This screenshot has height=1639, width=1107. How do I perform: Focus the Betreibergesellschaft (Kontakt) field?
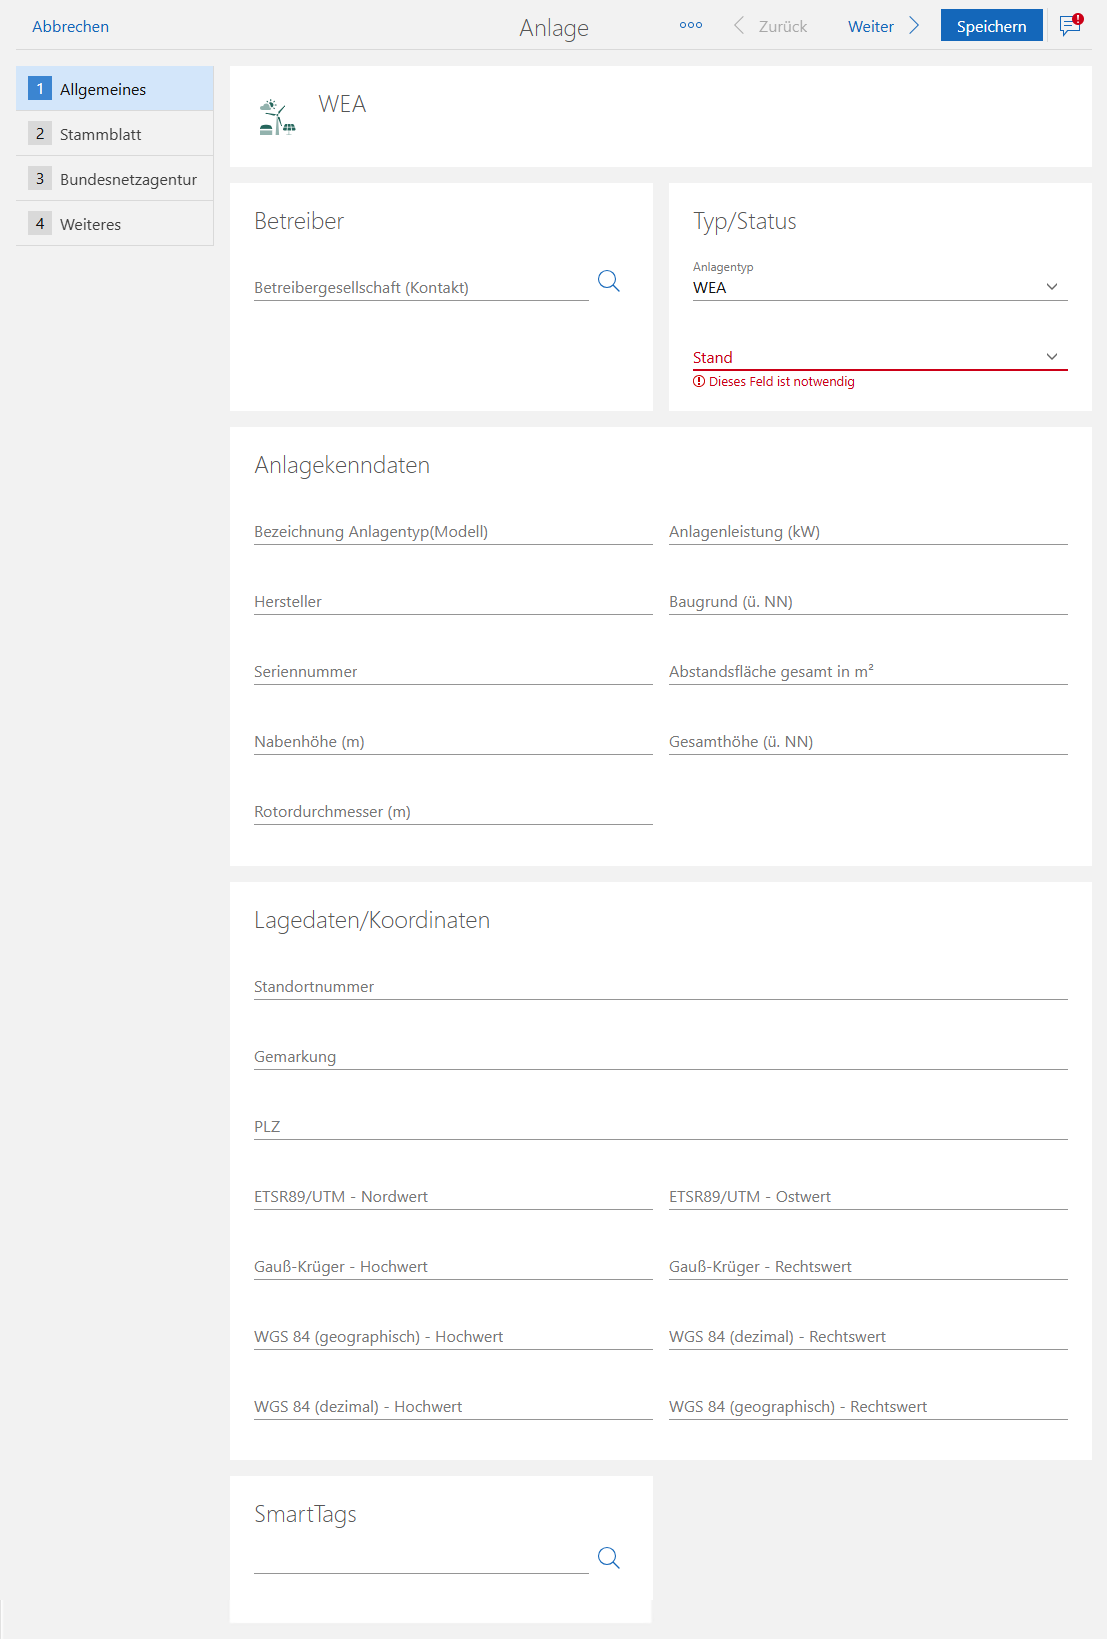421,288
